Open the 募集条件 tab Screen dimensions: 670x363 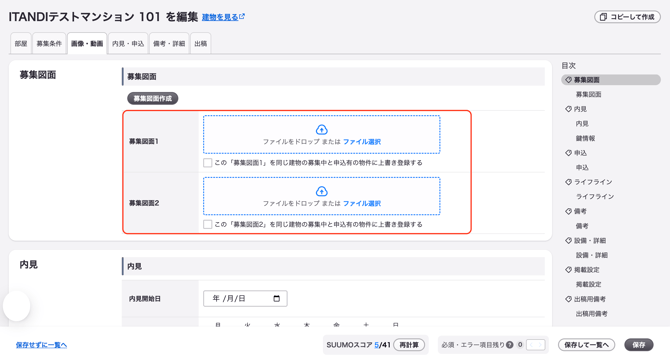(49, 44)
